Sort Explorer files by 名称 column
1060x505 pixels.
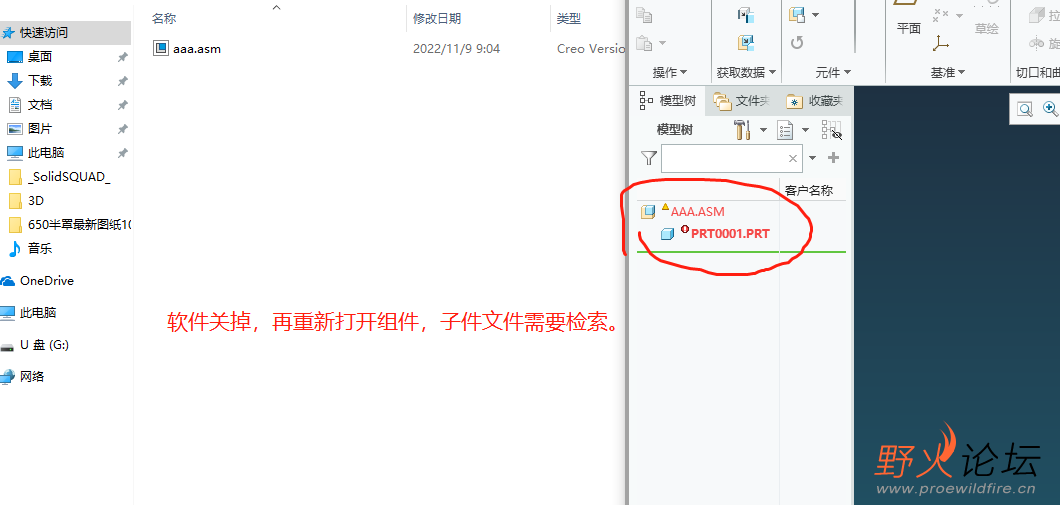[x=165, y=18]
